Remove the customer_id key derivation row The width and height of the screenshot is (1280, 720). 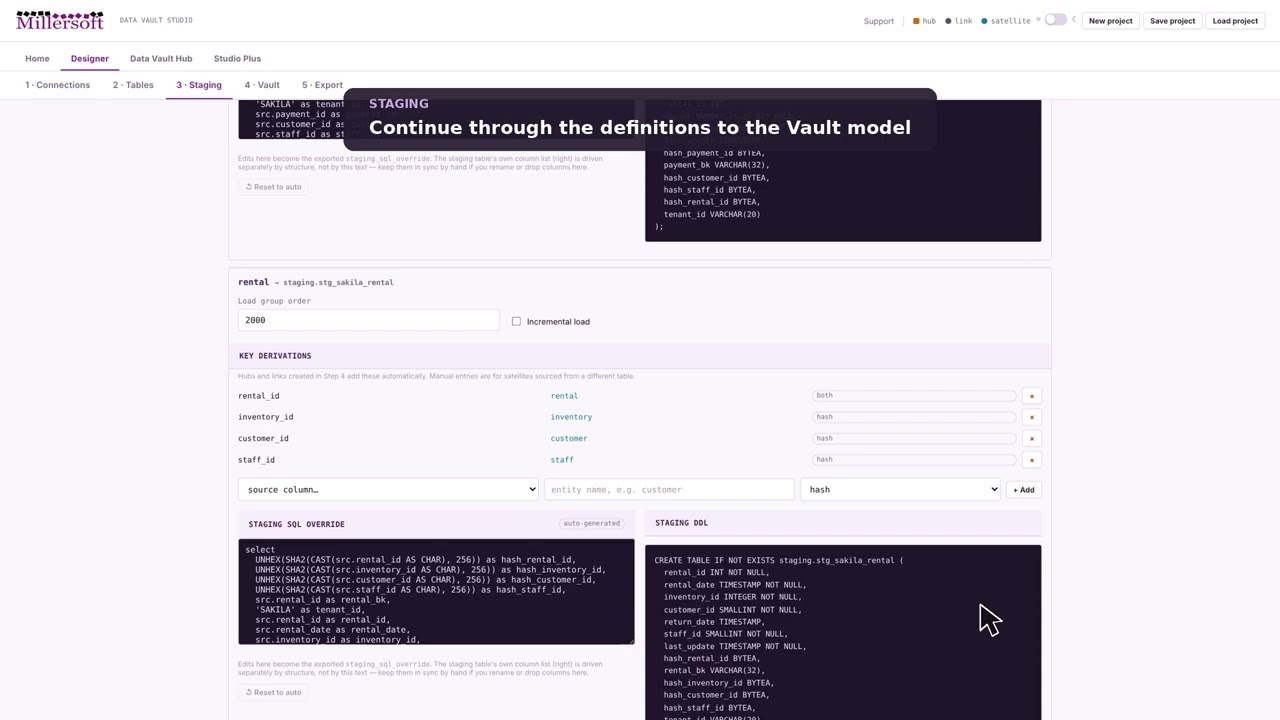[x=1032, y=439]
